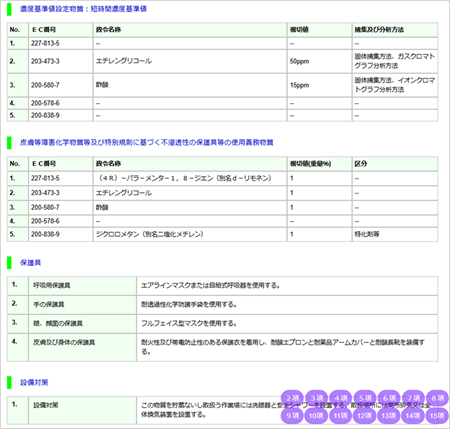Viewport: 450px width, 429px height.
Task: Jump to section 2項 using the purple button
Action: click(292, 398)
